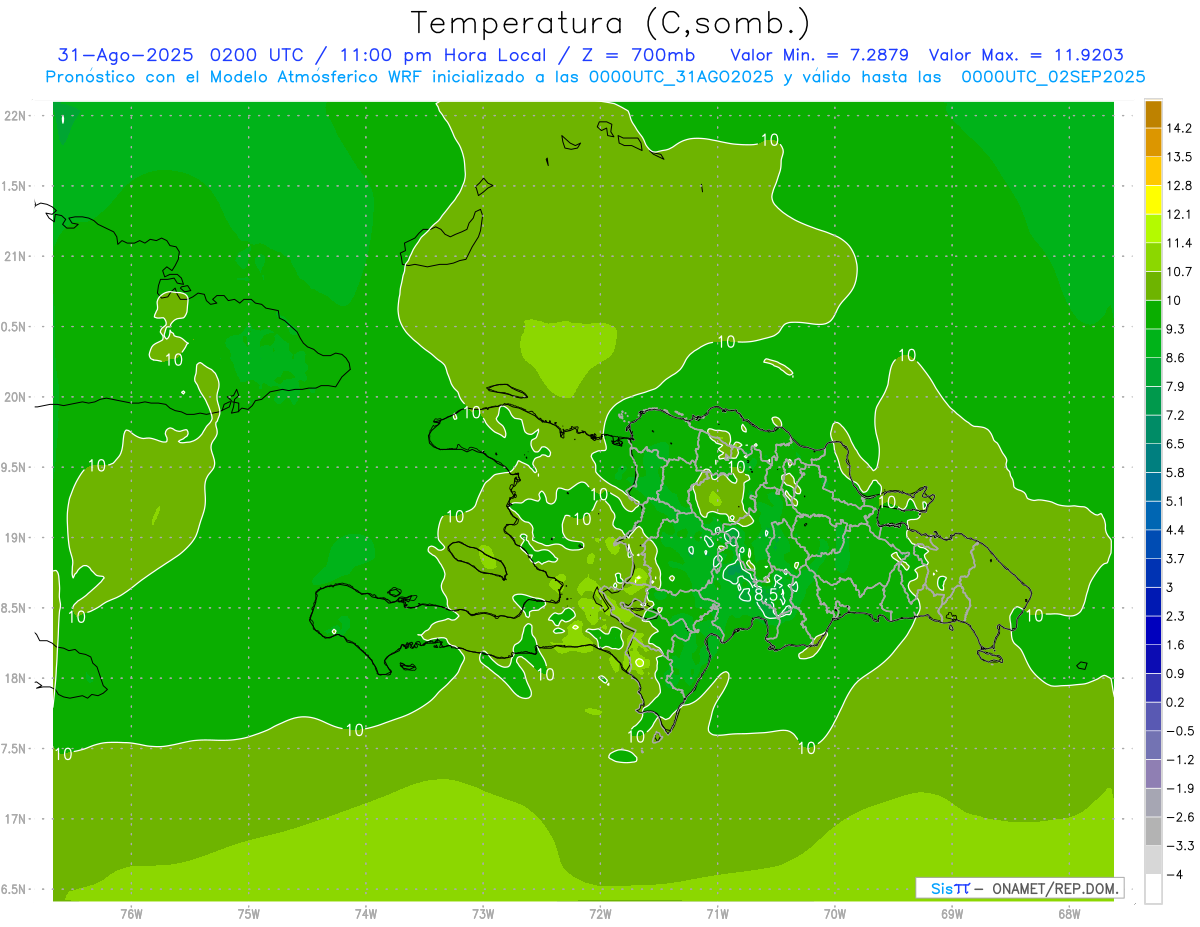Viewport: 1200px width, 927px height.
Task: Click the '19N' latitude label
Action: [x=16, y=538]
